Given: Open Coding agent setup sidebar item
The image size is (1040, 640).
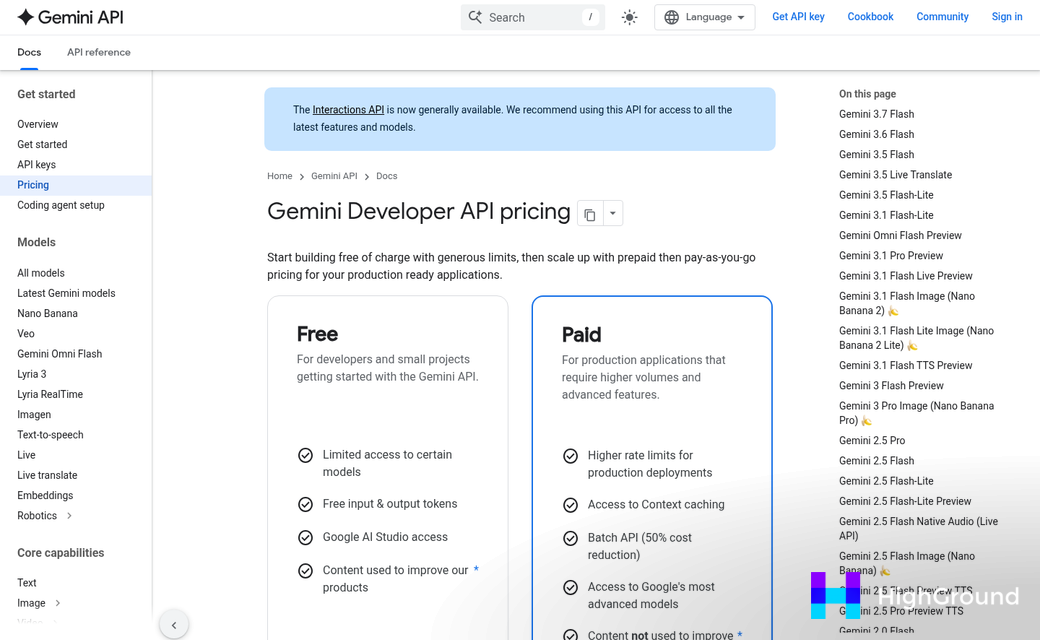Looking at the screenshot, I should tap(61, 205).
